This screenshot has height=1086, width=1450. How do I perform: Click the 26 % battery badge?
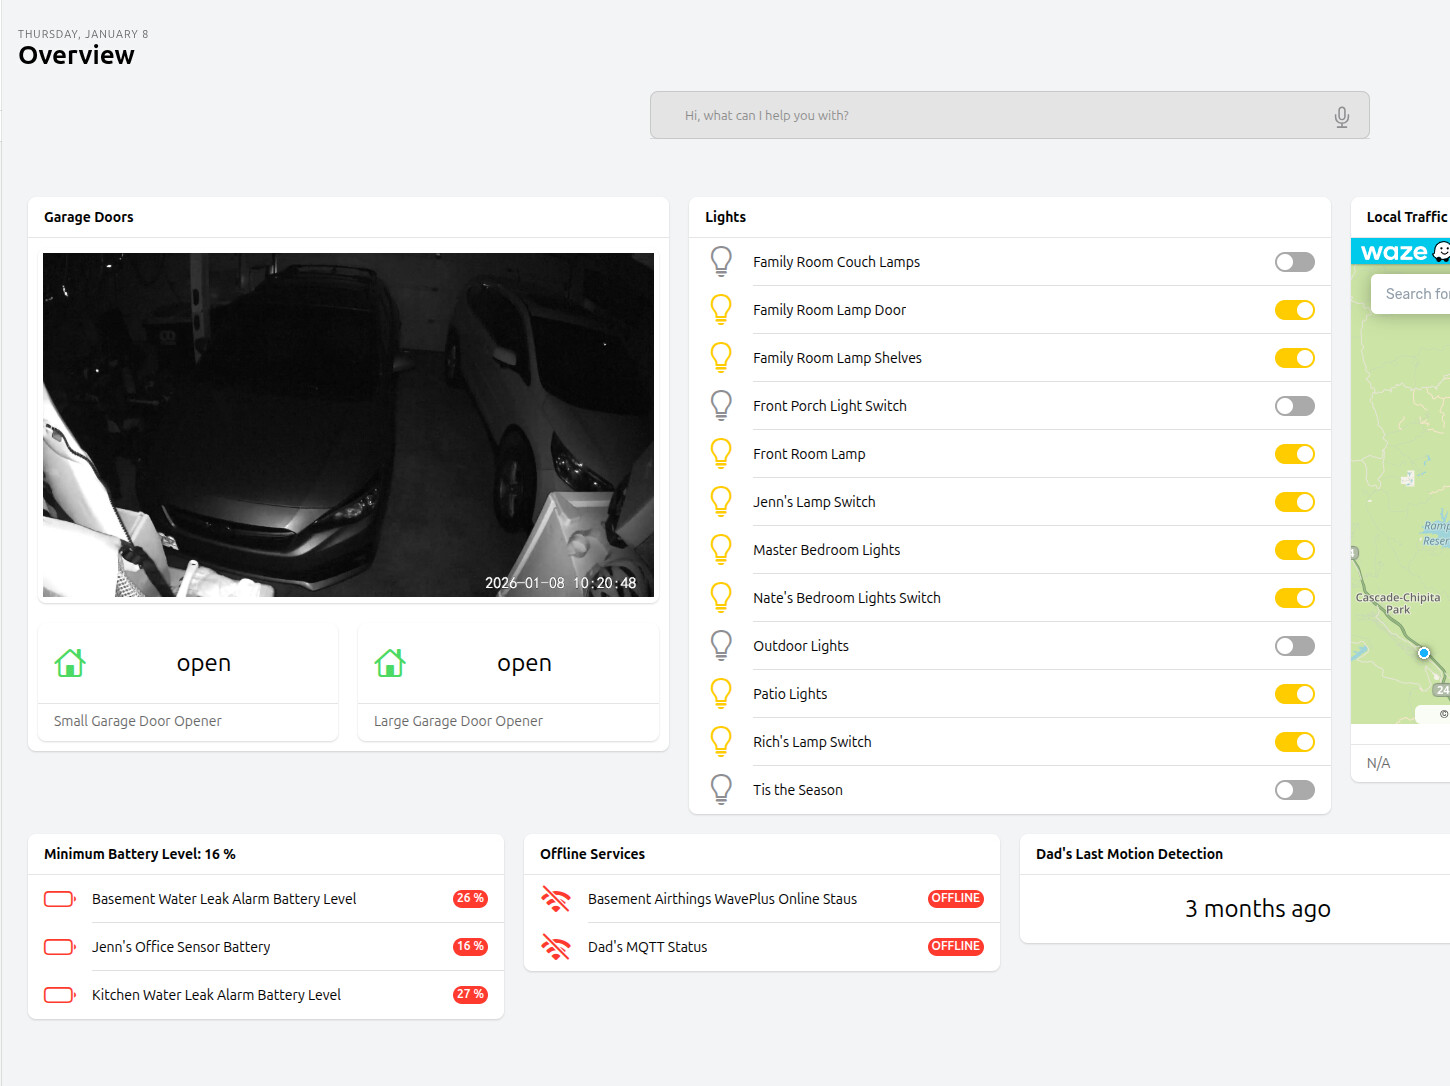(x=470, y=898)
